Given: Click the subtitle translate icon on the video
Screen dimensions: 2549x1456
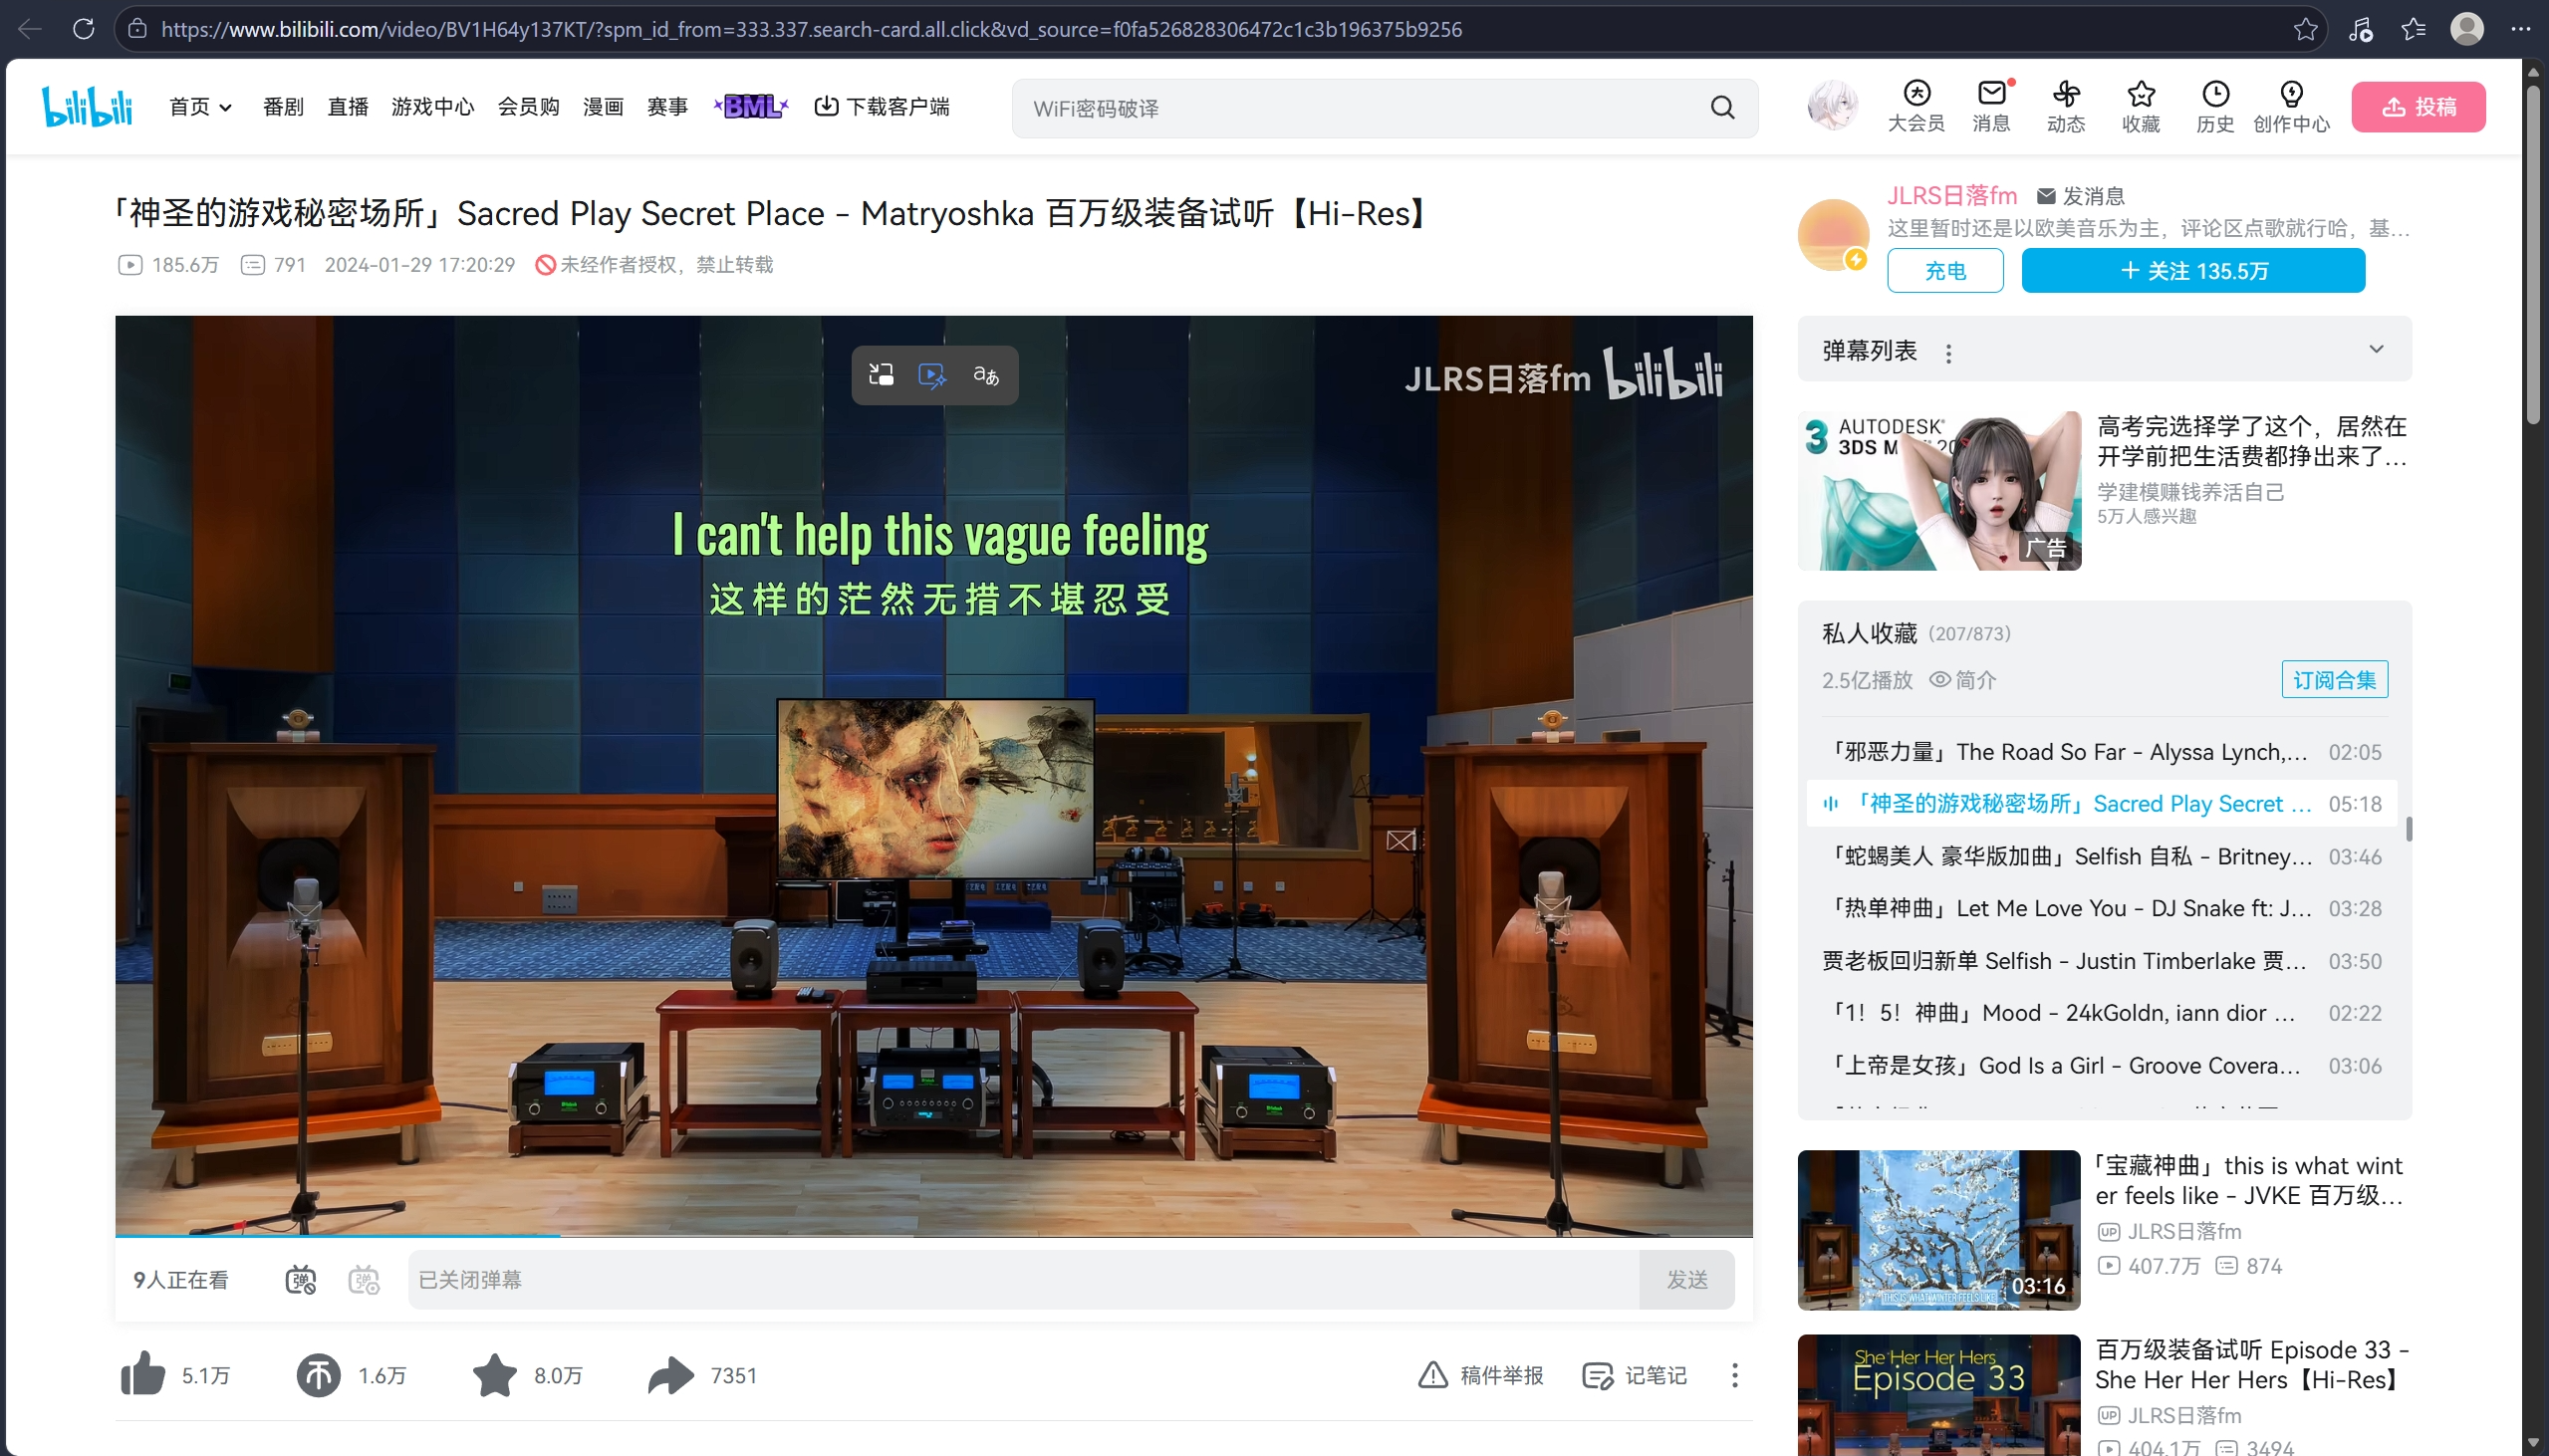Looking at the screenshot, I should 986,375.
